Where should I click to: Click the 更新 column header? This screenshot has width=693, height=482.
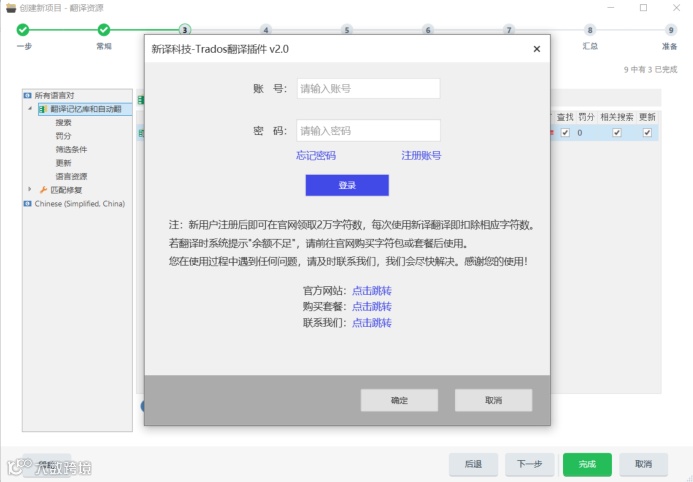click(x=647, y=117)
